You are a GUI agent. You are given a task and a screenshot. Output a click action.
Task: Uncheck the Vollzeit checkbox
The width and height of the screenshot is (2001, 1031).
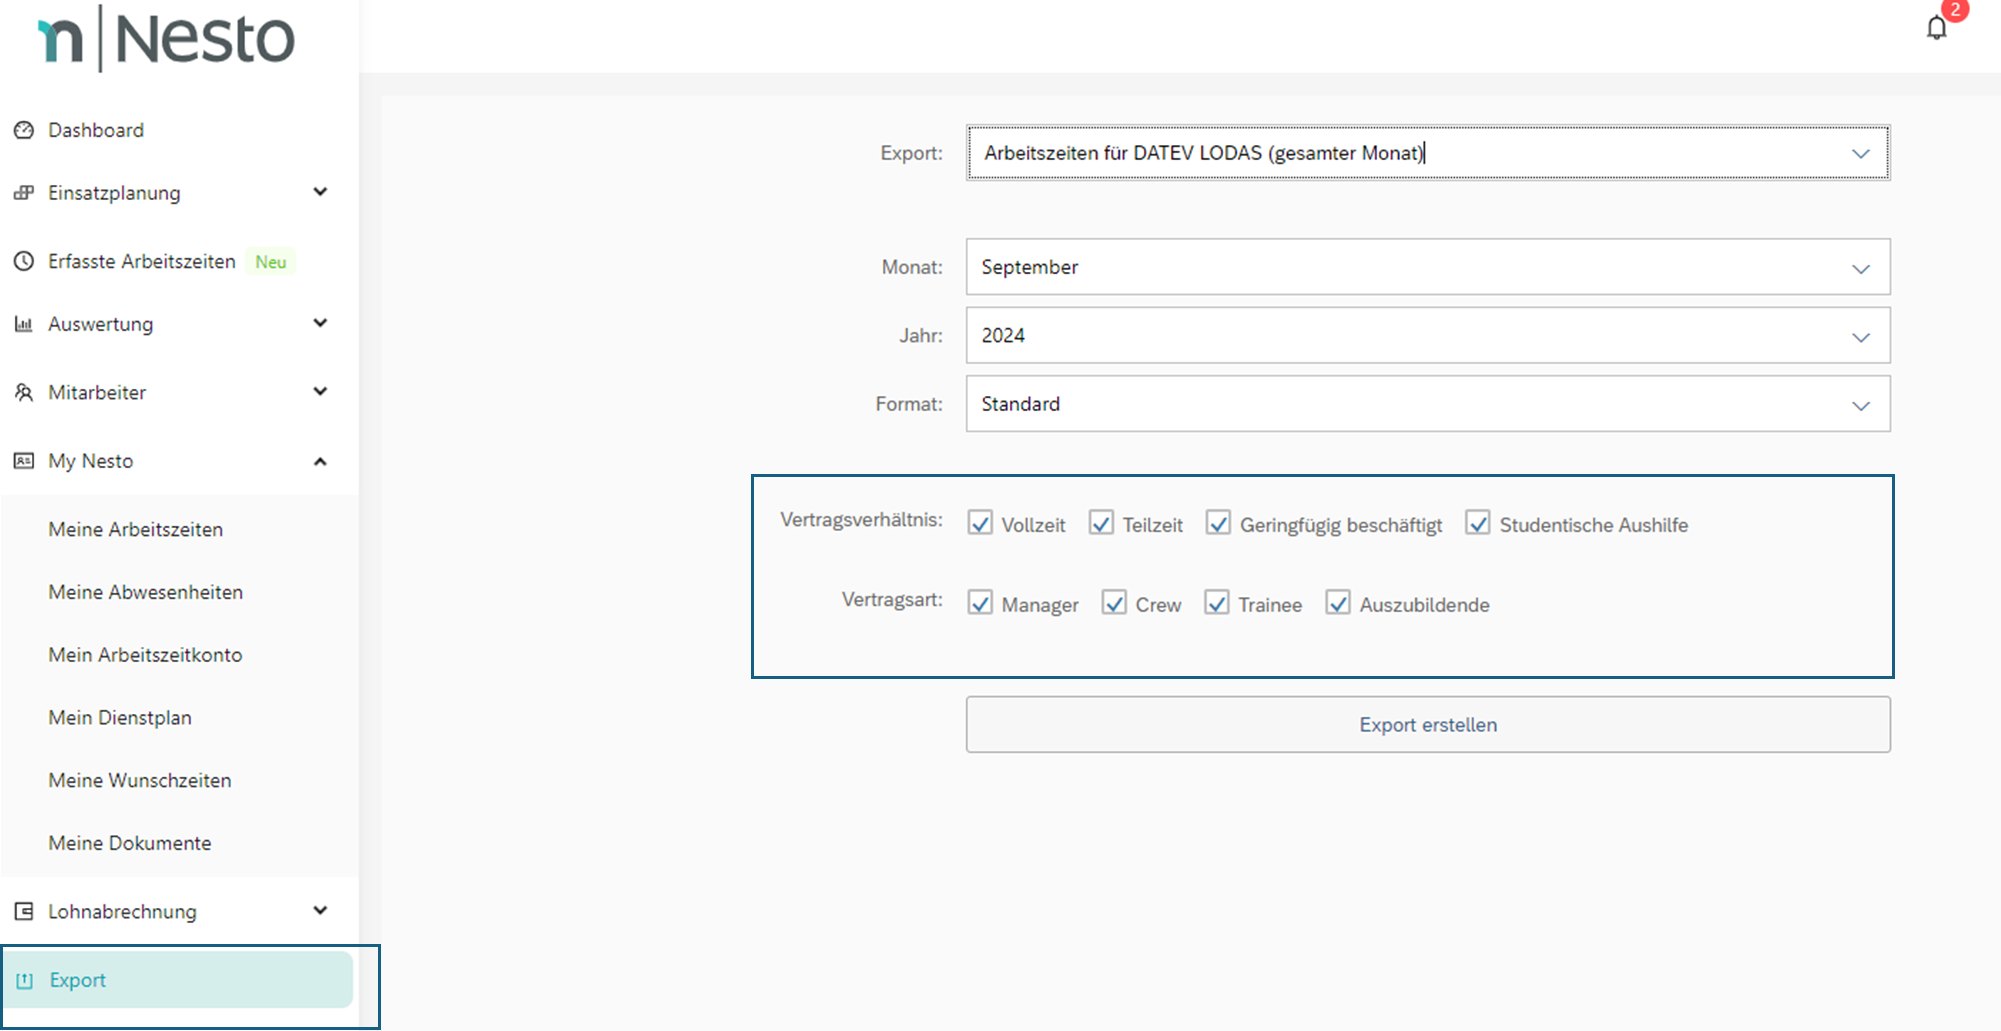click(x=980, y=524)
